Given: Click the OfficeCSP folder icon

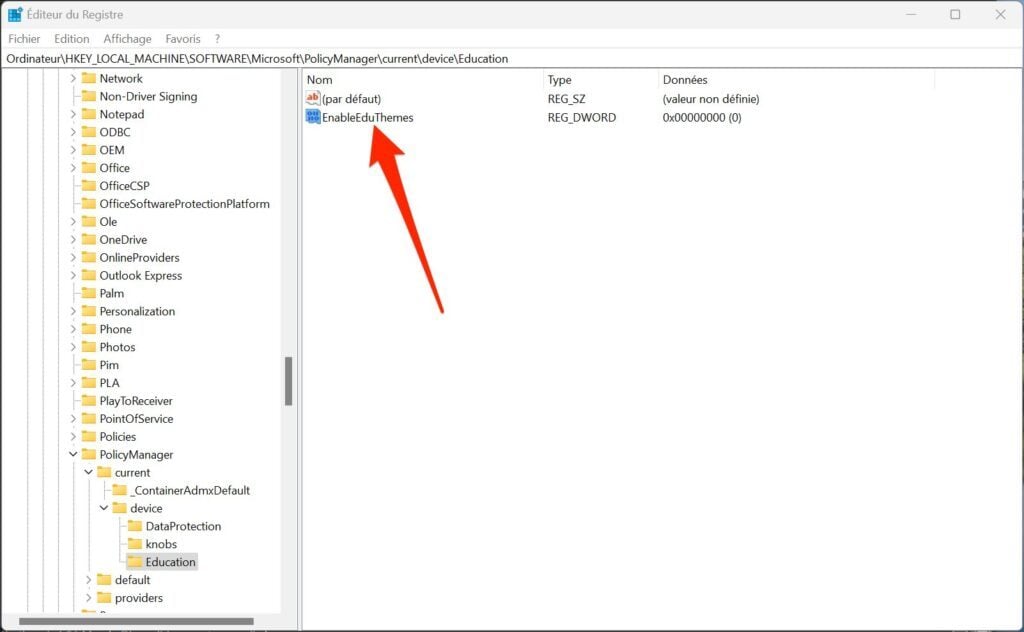Looking at the screenshot, I should point(89,186).
